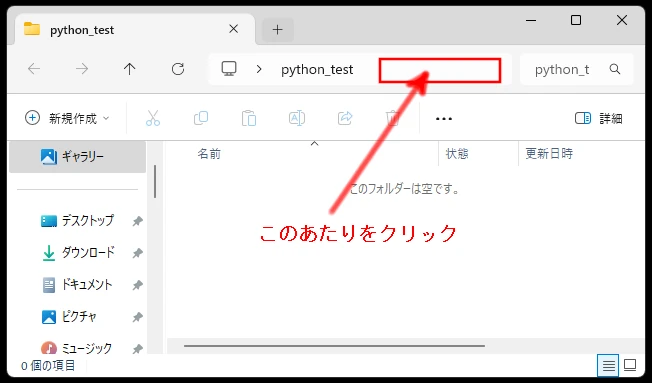Click the Rename icon in toolbar
652x383 pixels.
[x=297, y=119]
